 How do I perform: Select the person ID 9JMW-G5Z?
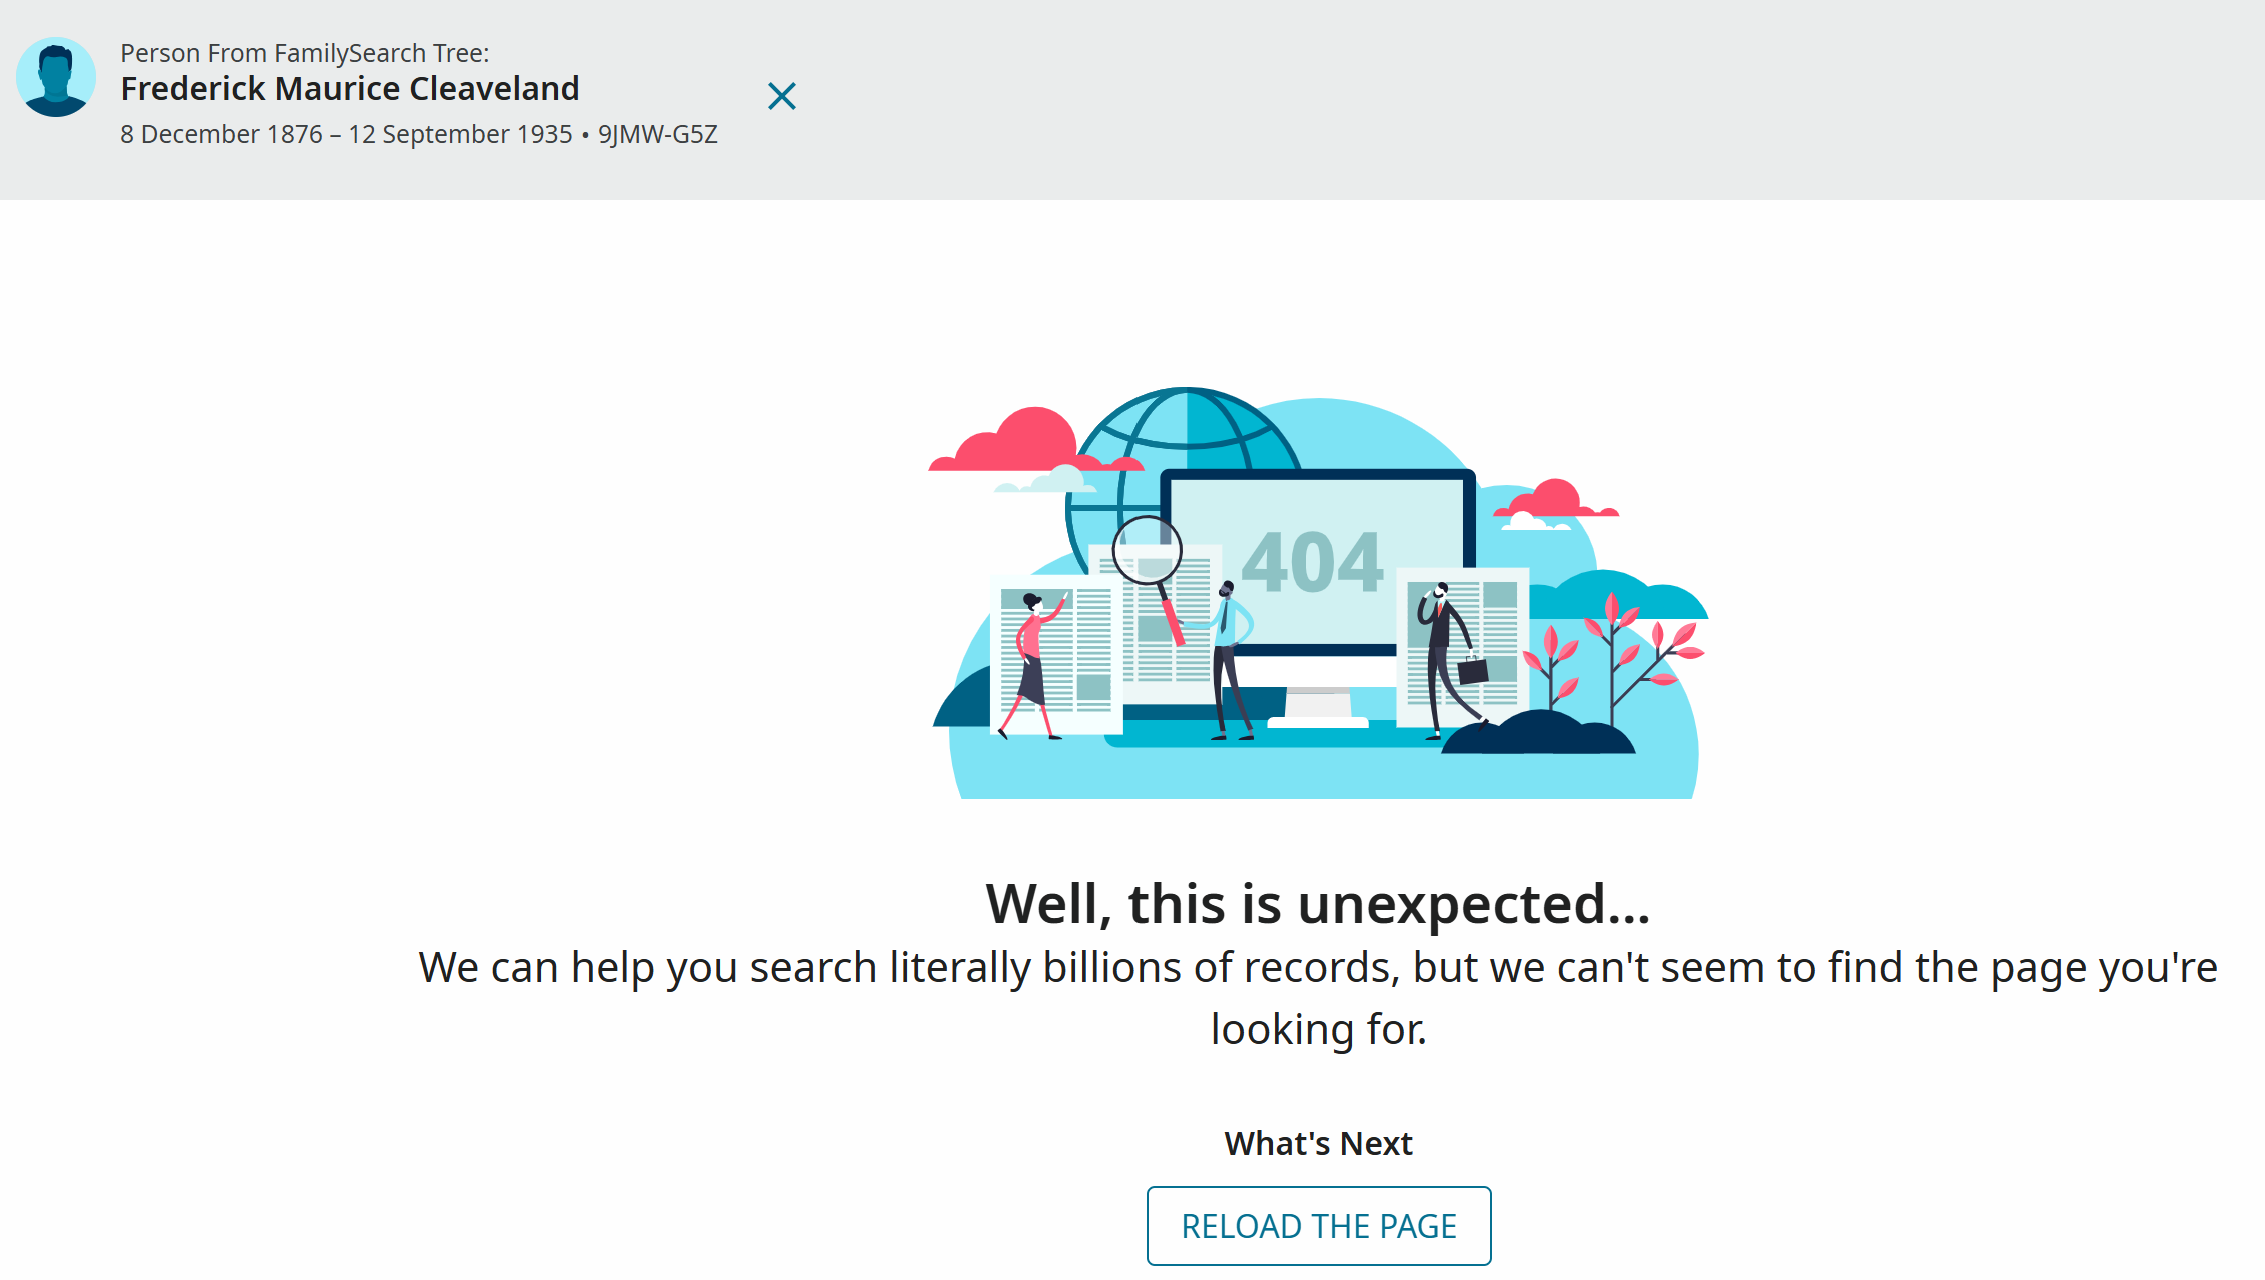click(658, 134)
